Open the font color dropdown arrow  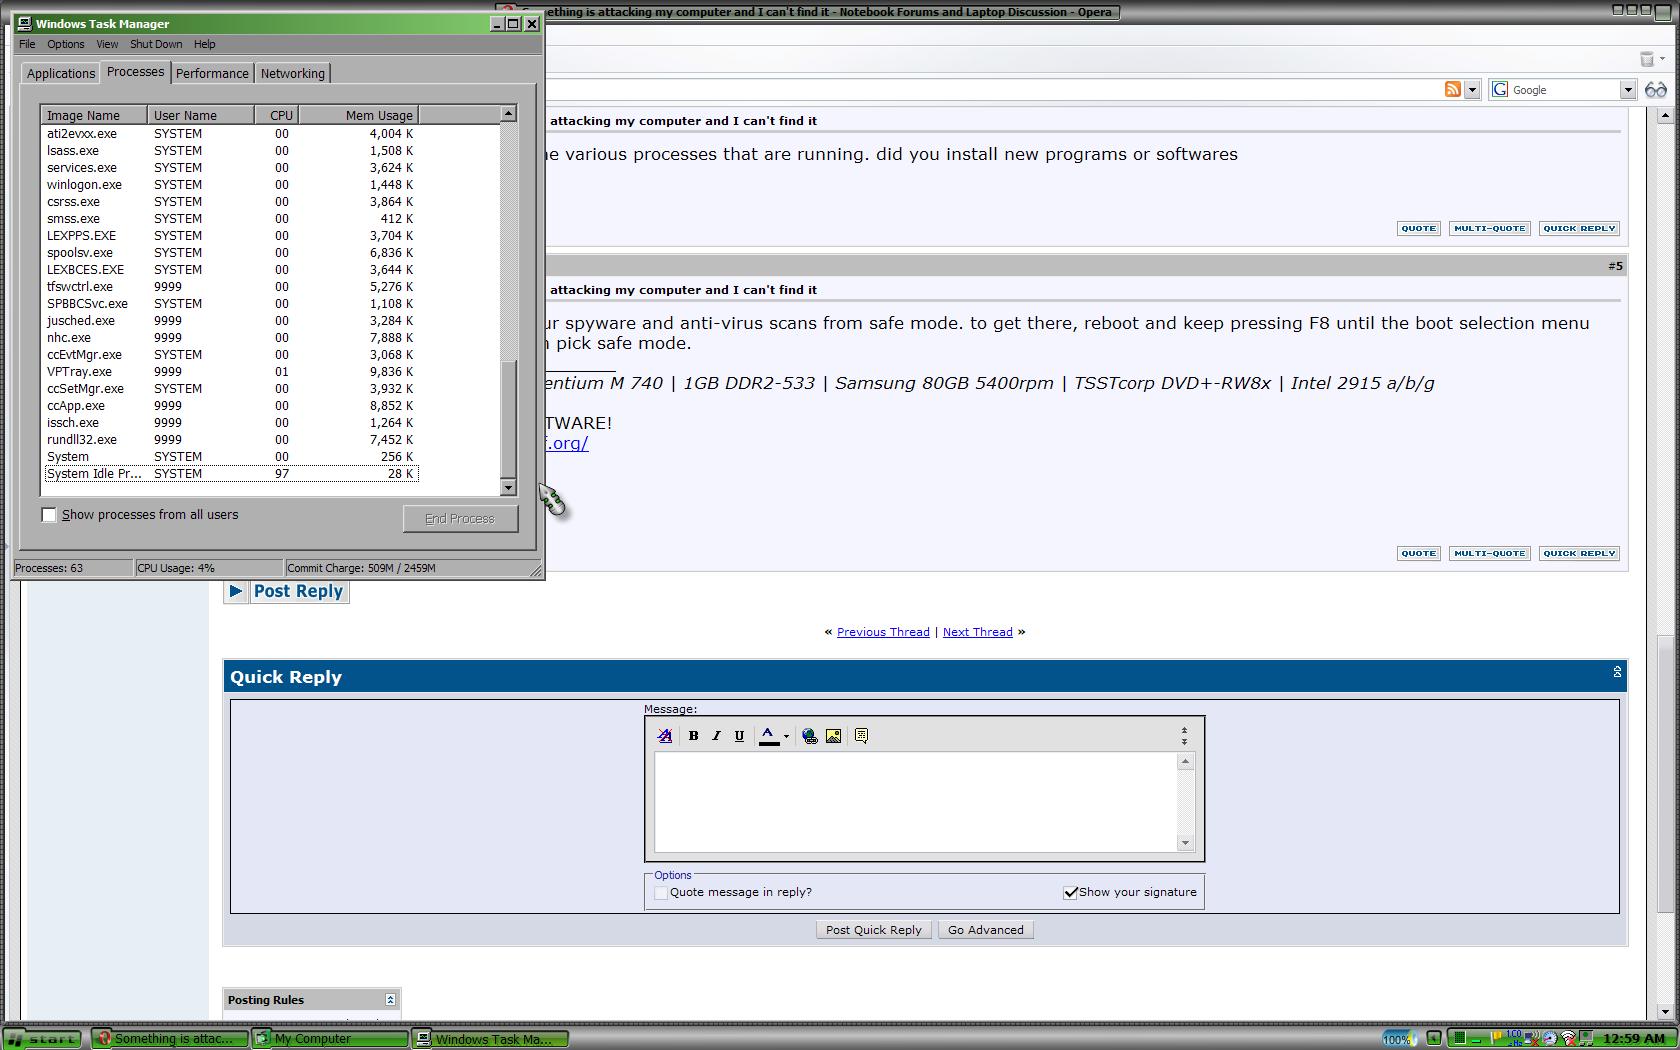coord(786,736)
